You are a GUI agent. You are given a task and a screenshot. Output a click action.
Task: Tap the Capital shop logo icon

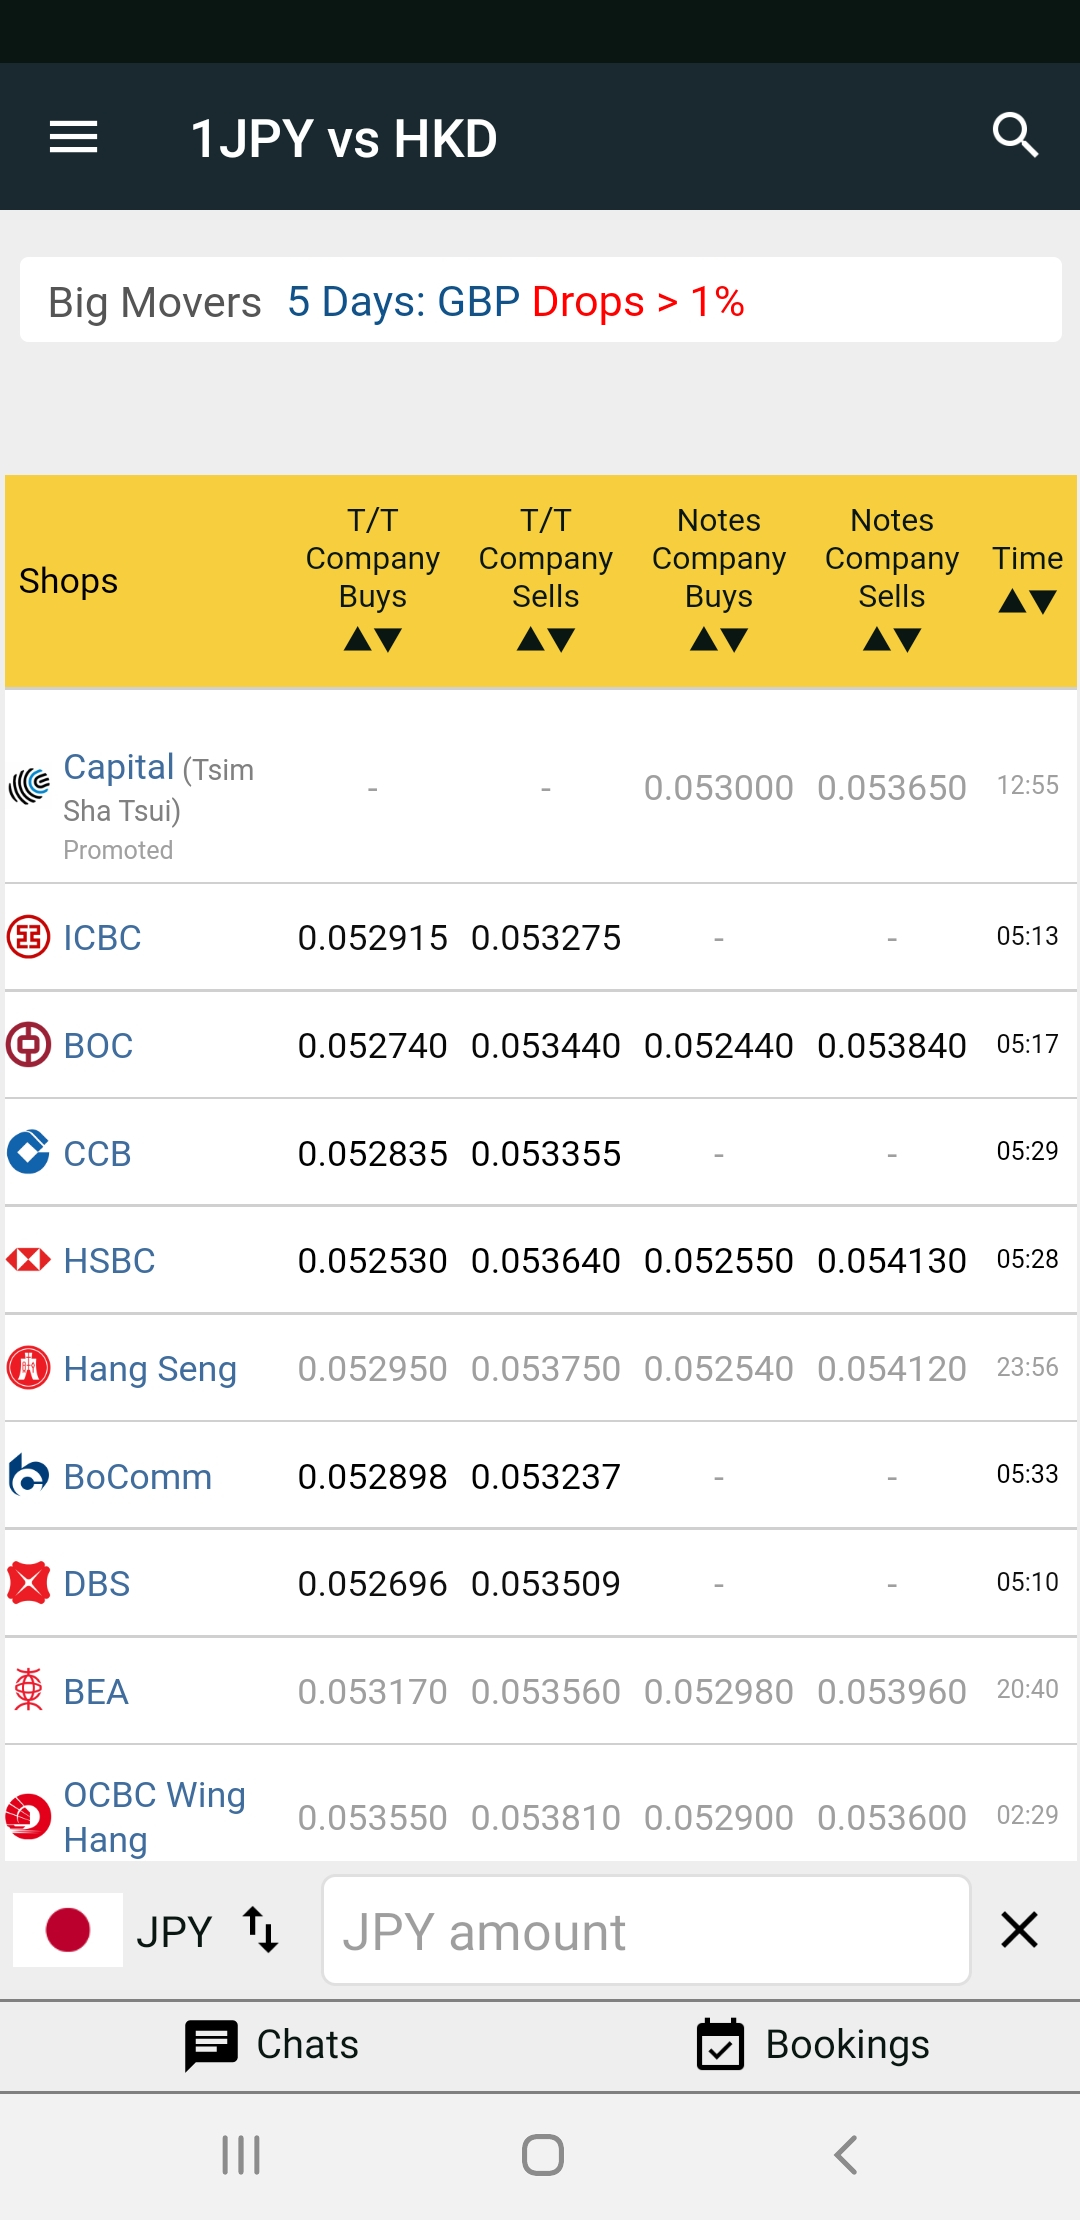pos(29,786)
